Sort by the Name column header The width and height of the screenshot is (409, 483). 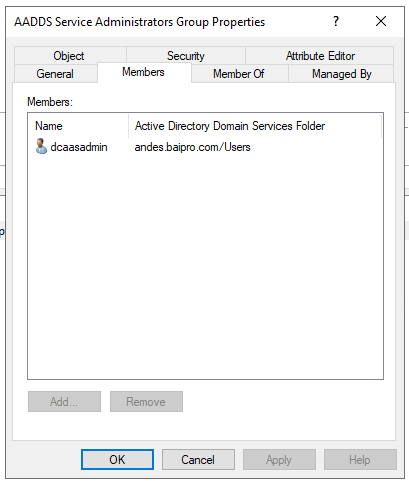78,126
